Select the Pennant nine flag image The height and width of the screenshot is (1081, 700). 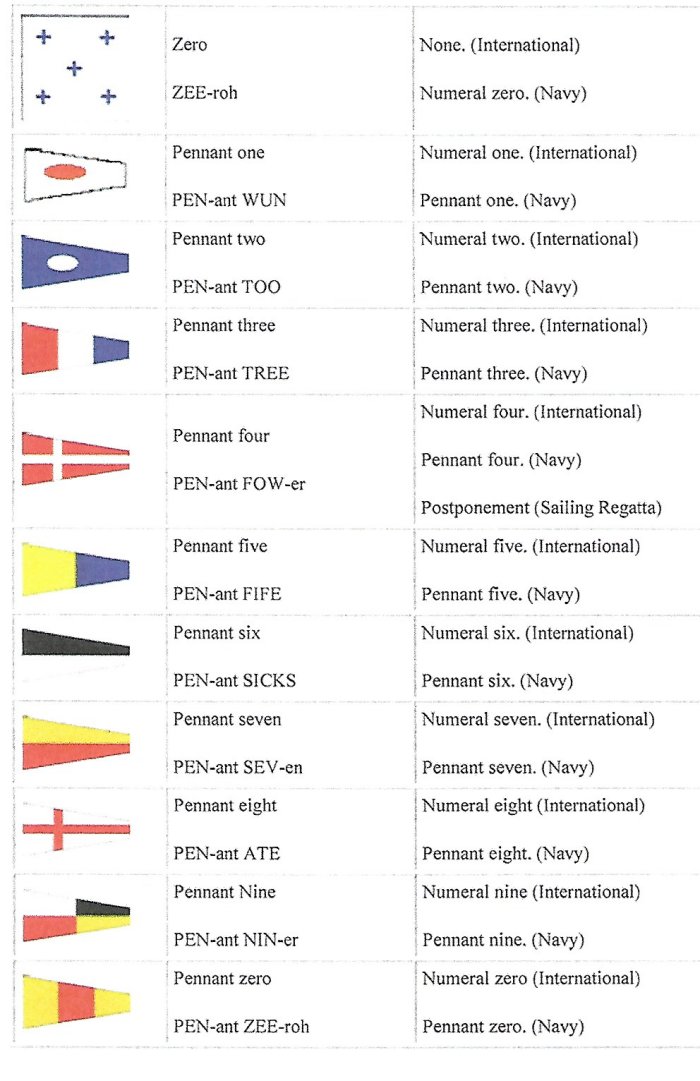(76, 916)
